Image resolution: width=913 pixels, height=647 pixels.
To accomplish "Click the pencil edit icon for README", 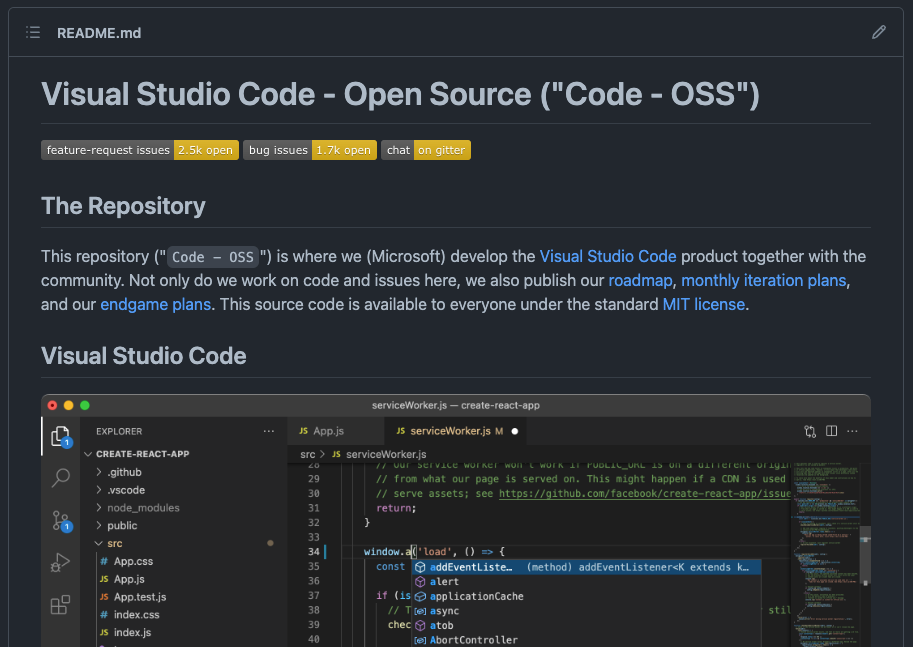I will (x=878, y=32).
